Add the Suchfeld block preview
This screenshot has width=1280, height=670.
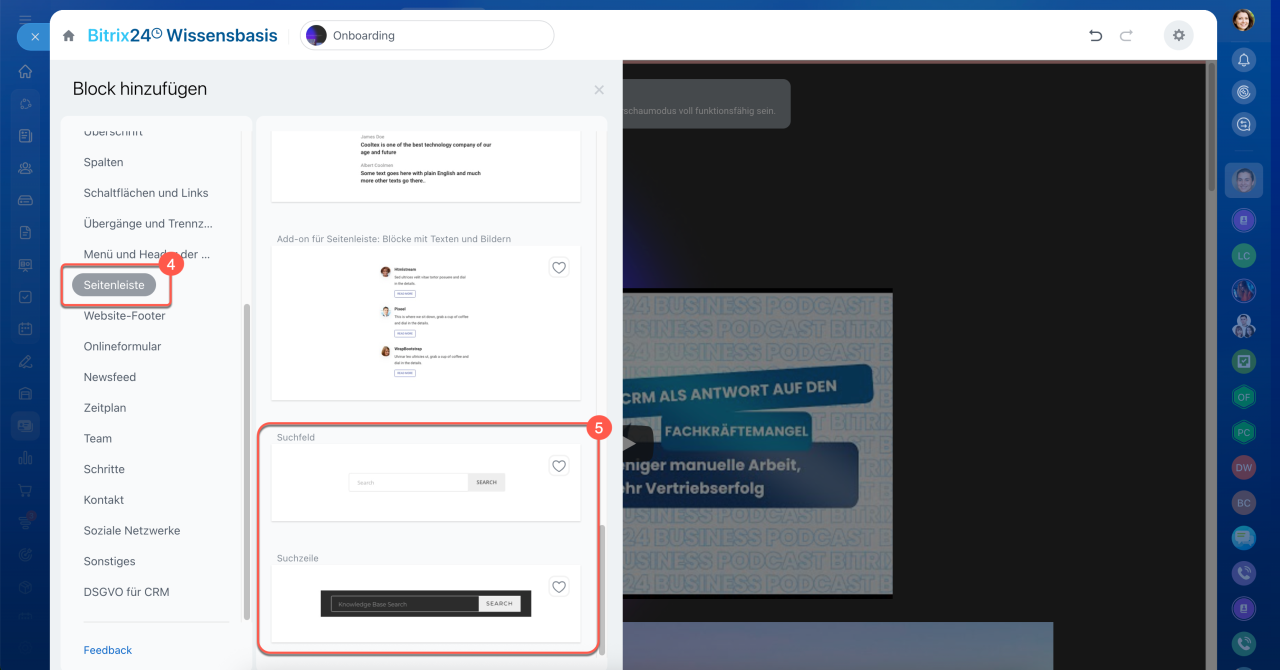pyautogui.click(x=426, y=482)
